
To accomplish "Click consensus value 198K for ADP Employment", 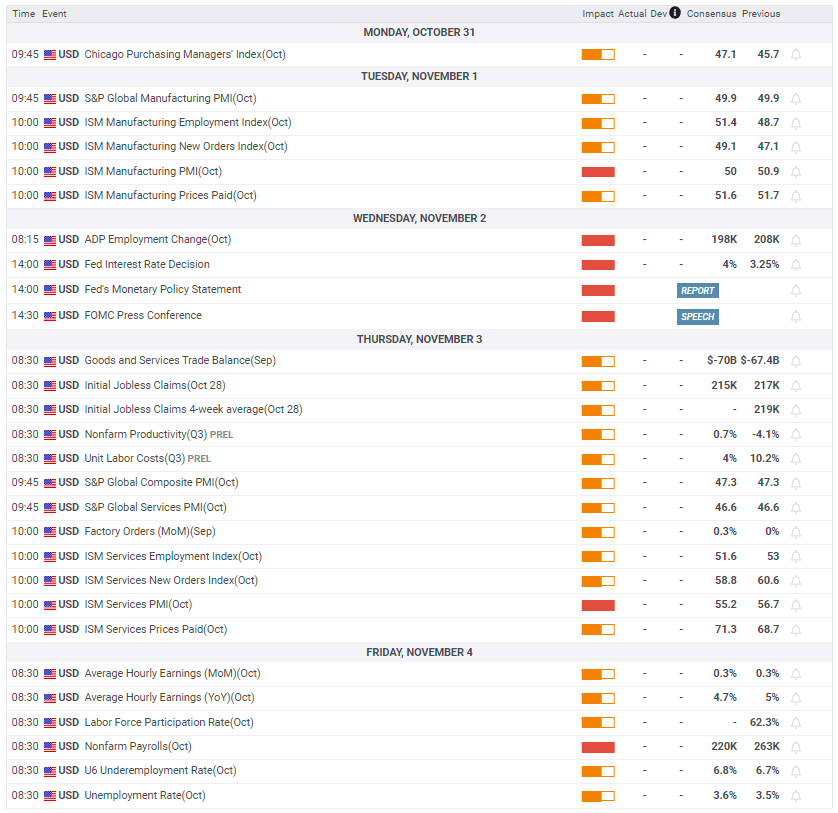I will pyautogui.click(x=724, y=239).
